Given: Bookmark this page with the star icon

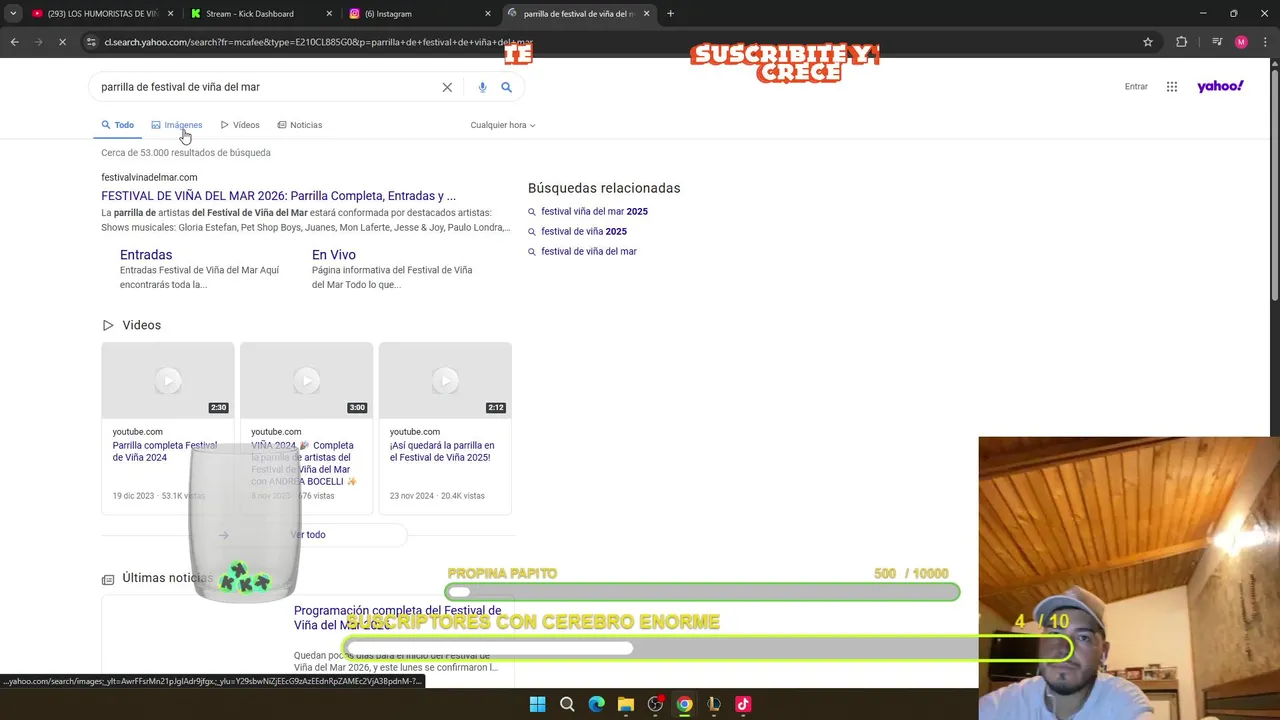Looking at the screenshot, I should click(x=1148, y=42).
